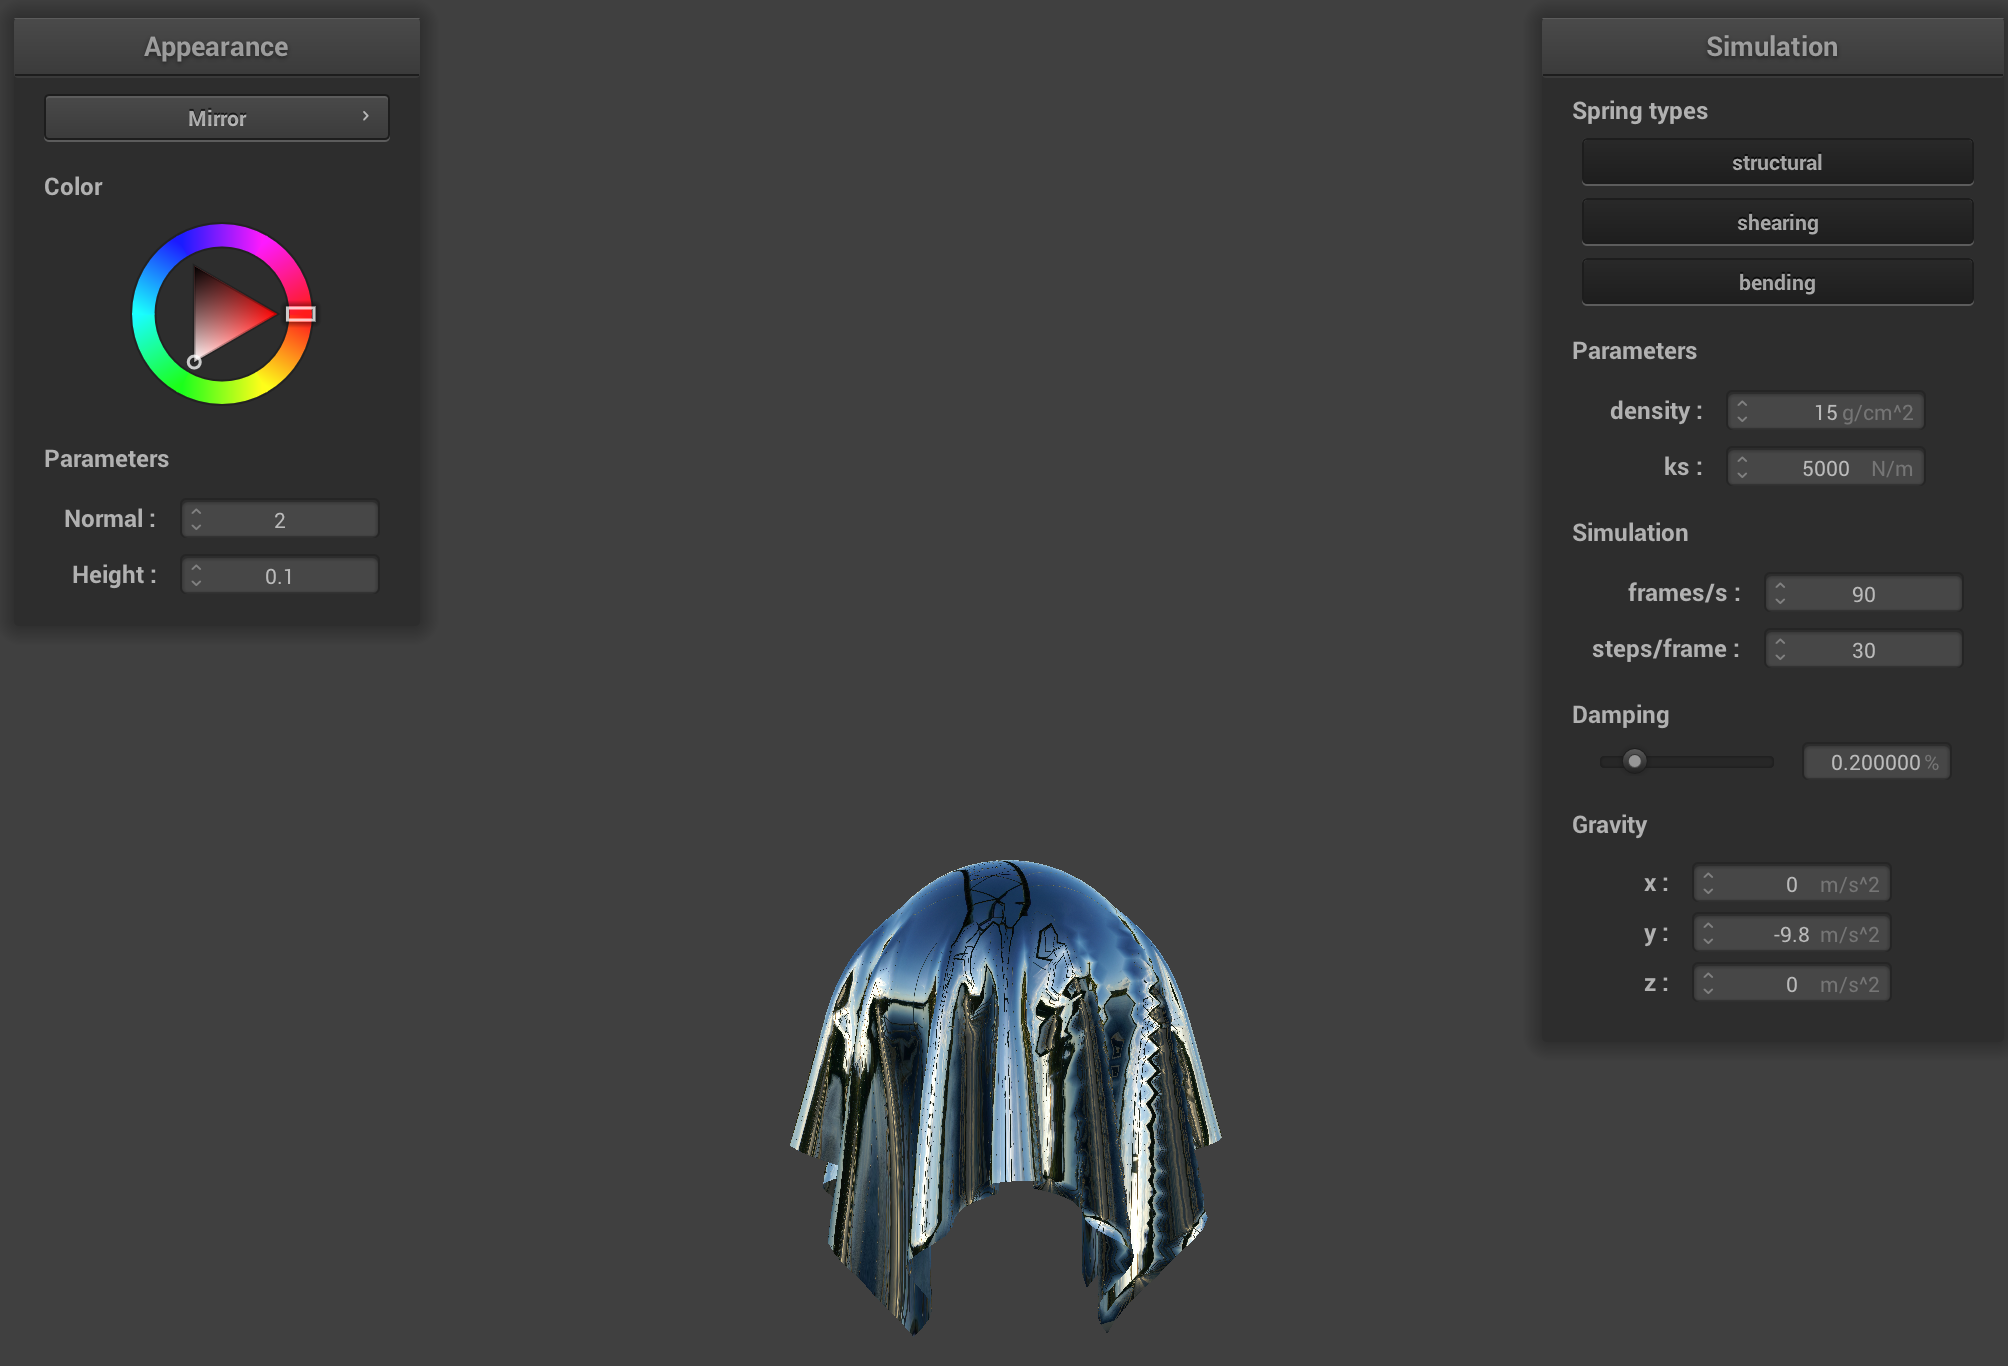Click the steps/frame stepper arrows
The width and height of the screenshot is (2008, 1366).
click(x=1781, y=649)
